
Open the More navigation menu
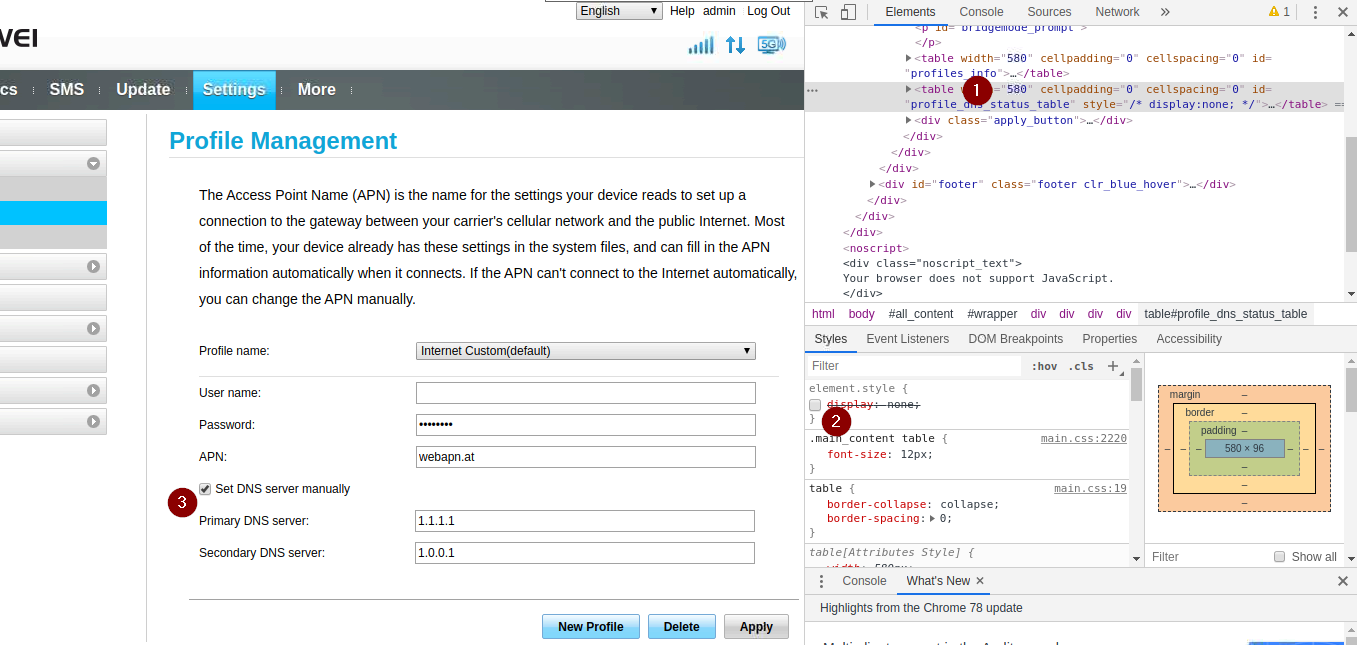click(x=316, y=90)
